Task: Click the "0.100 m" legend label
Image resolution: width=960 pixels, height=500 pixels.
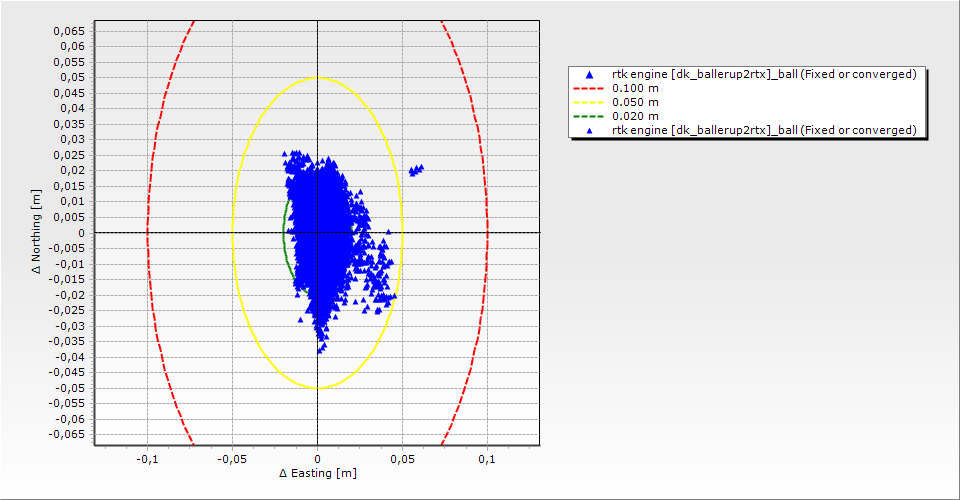Action: click(x=636, y=88)
